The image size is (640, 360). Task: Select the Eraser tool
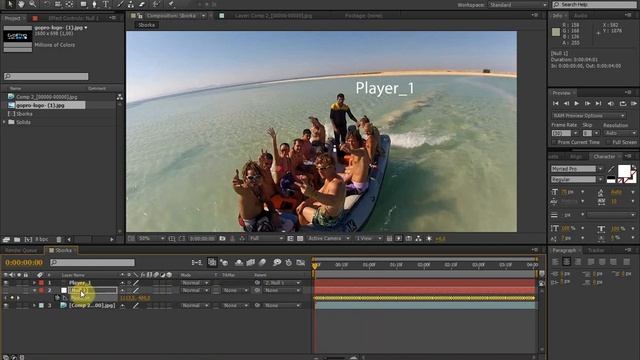142,4
